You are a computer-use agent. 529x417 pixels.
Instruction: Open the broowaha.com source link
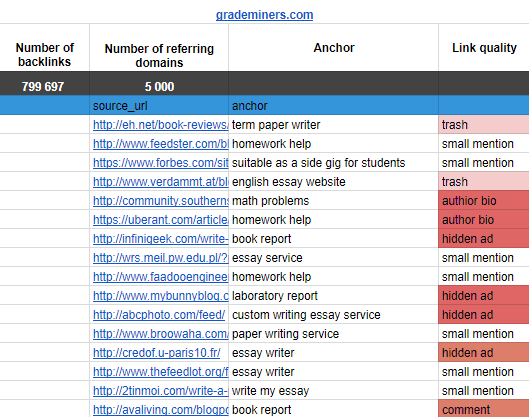click(161, 334)
